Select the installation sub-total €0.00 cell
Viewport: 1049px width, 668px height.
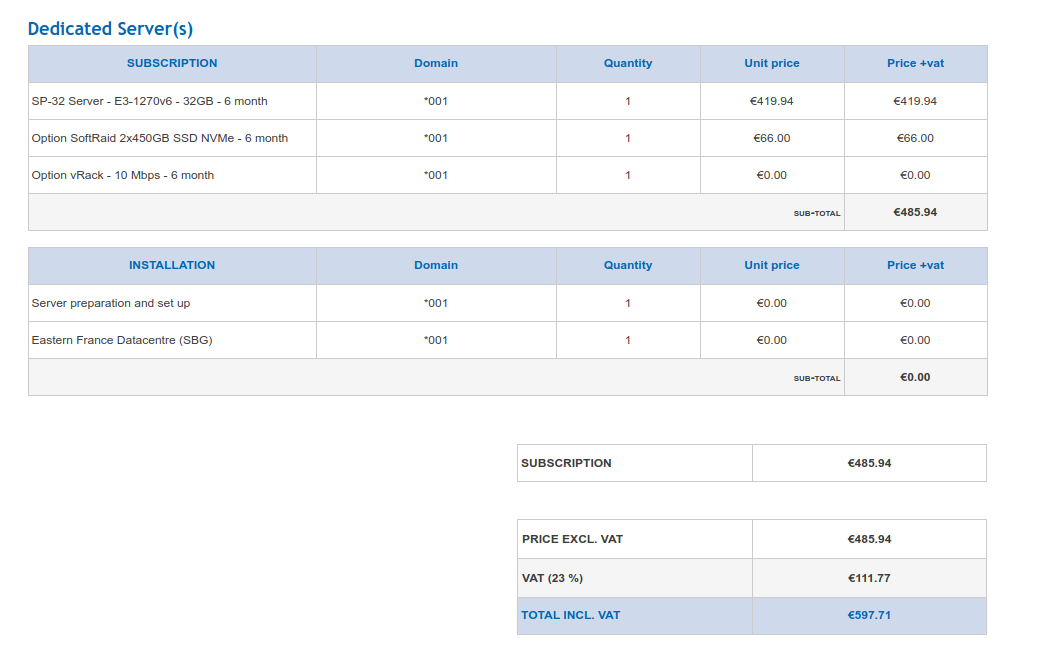coord(915,378)
